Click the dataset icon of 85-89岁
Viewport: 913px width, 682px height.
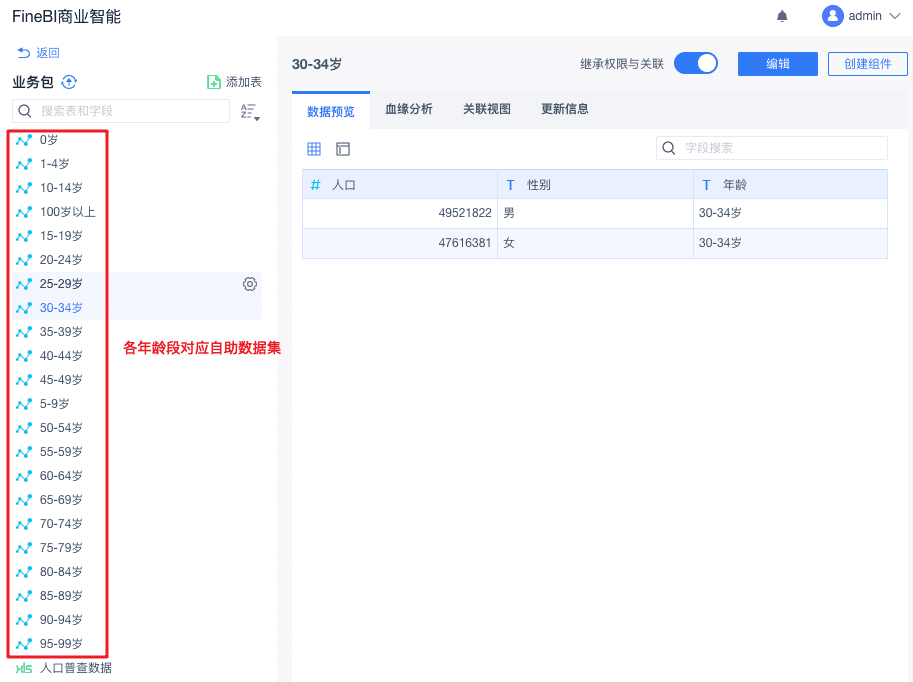[24, 596]
